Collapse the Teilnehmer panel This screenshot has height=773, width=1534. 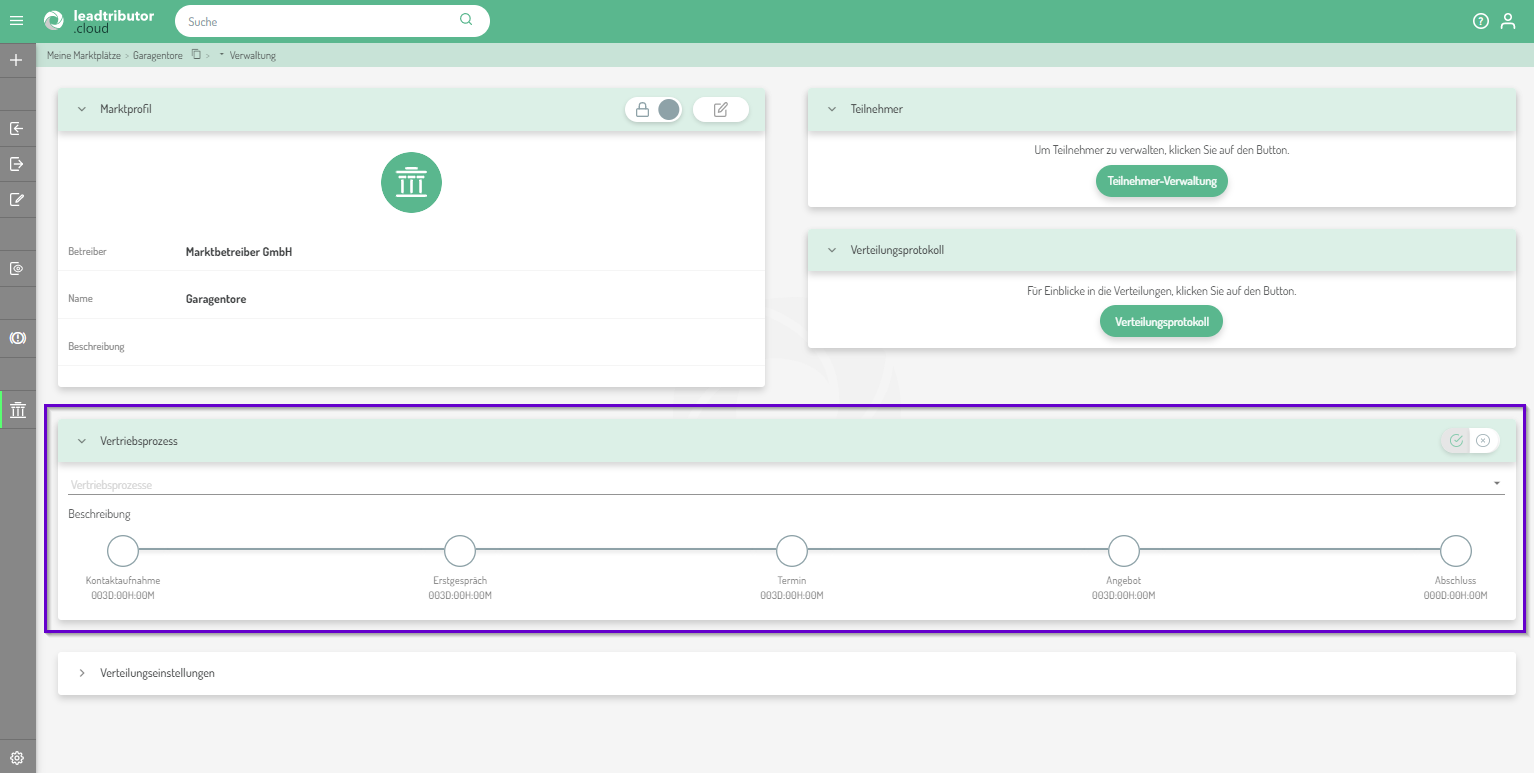click(x=832, y=109)
